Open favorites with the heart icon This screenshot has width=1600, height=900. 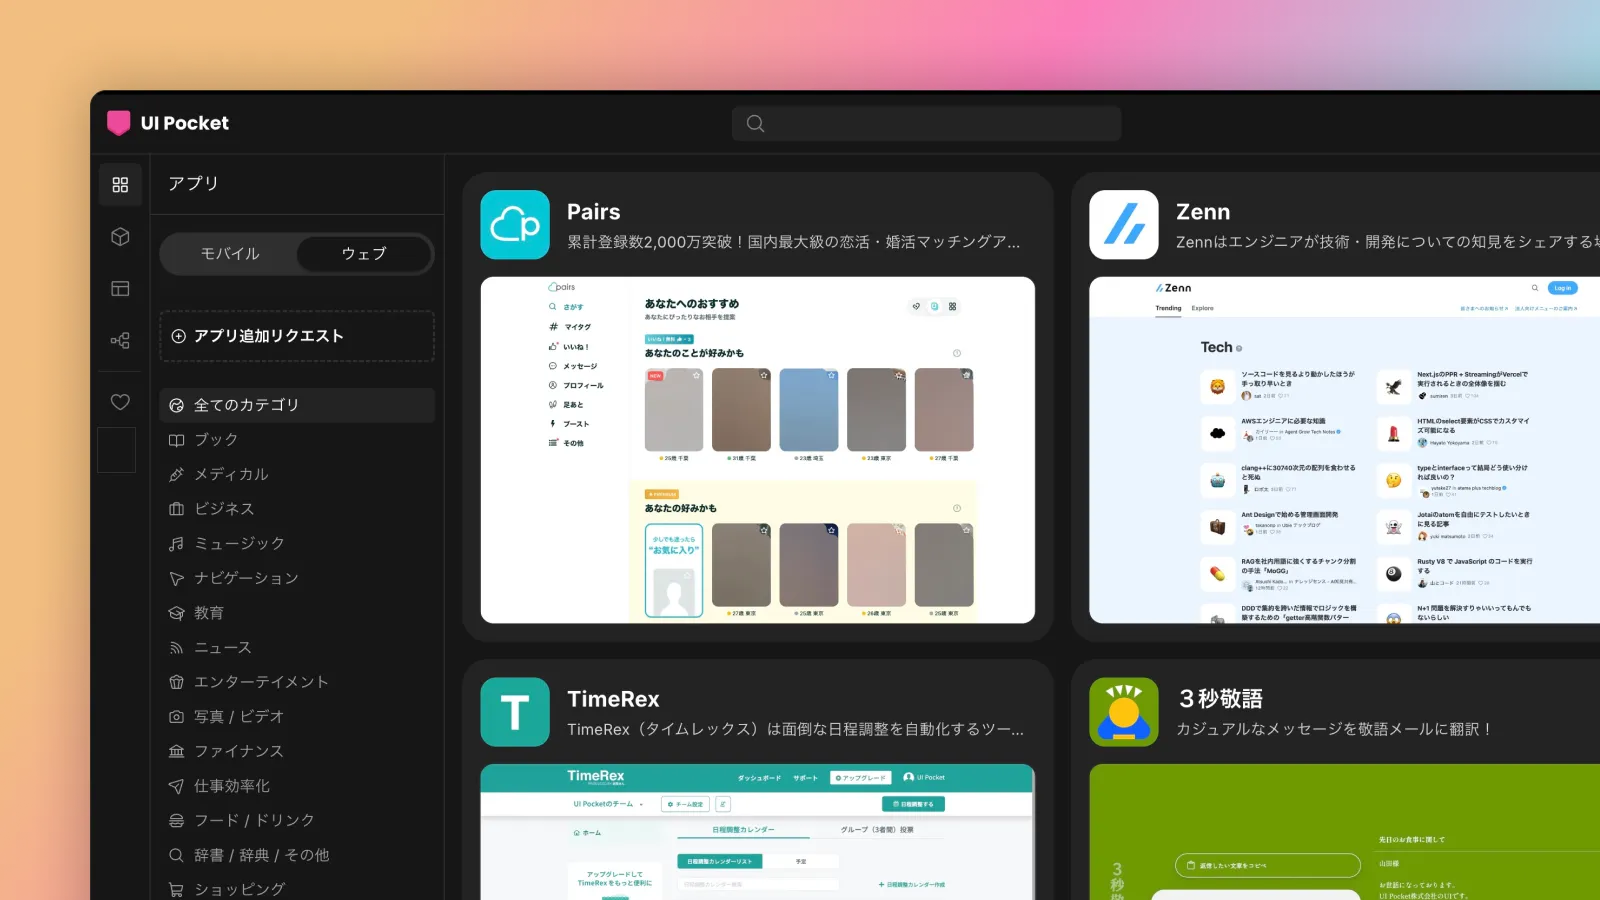(x=120, y=402)
